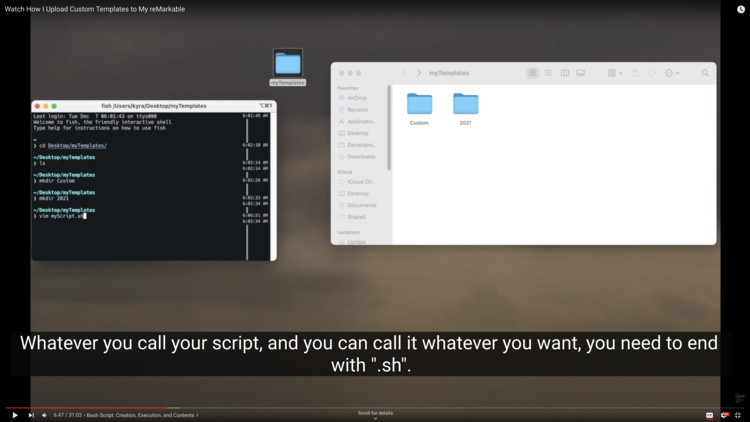
Task: Open video title 'Watch How I Upload Custom Templates'
Action: 95,9
